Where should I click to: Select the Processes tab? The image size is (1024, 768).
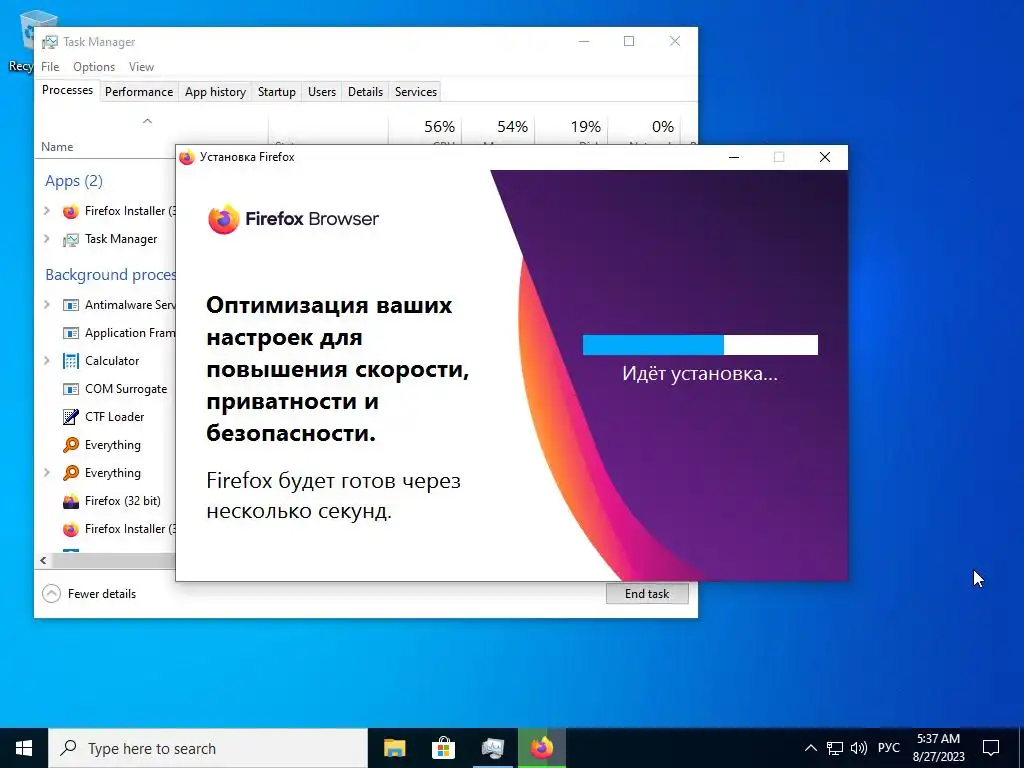pos(67,90)
